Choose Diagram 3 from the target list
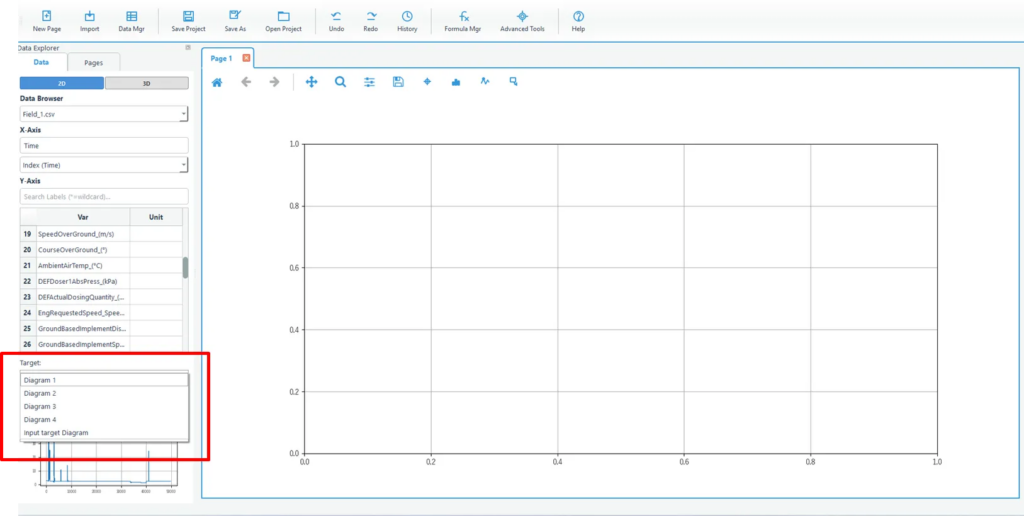Image resolution: width=1024 pixels, height=516 pixels. 104,407
